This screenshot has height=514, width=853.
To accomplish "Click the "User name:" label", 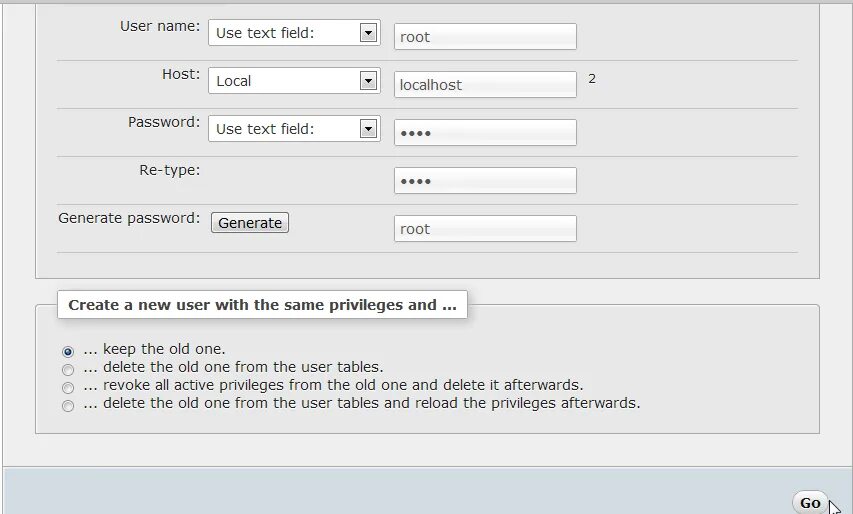I will pyautogui.click(x=160, y=26).
